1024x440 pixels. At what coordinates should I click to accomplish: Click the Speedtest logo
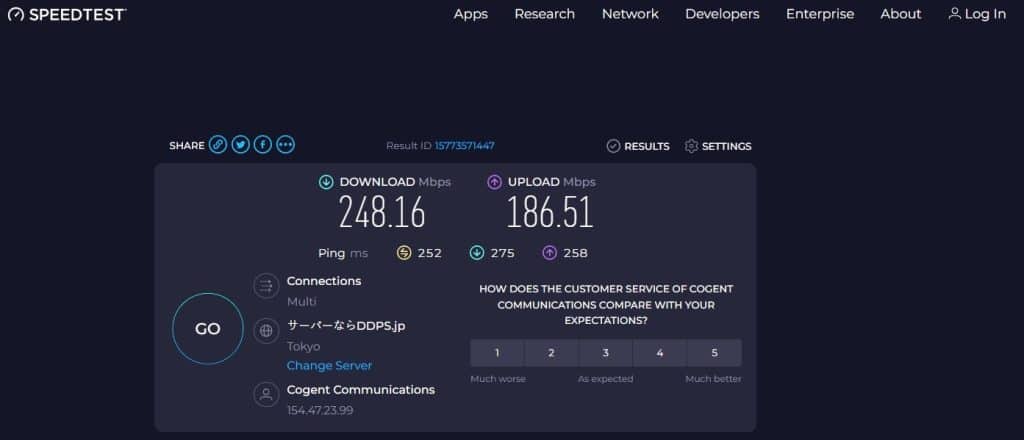[67, 14]
